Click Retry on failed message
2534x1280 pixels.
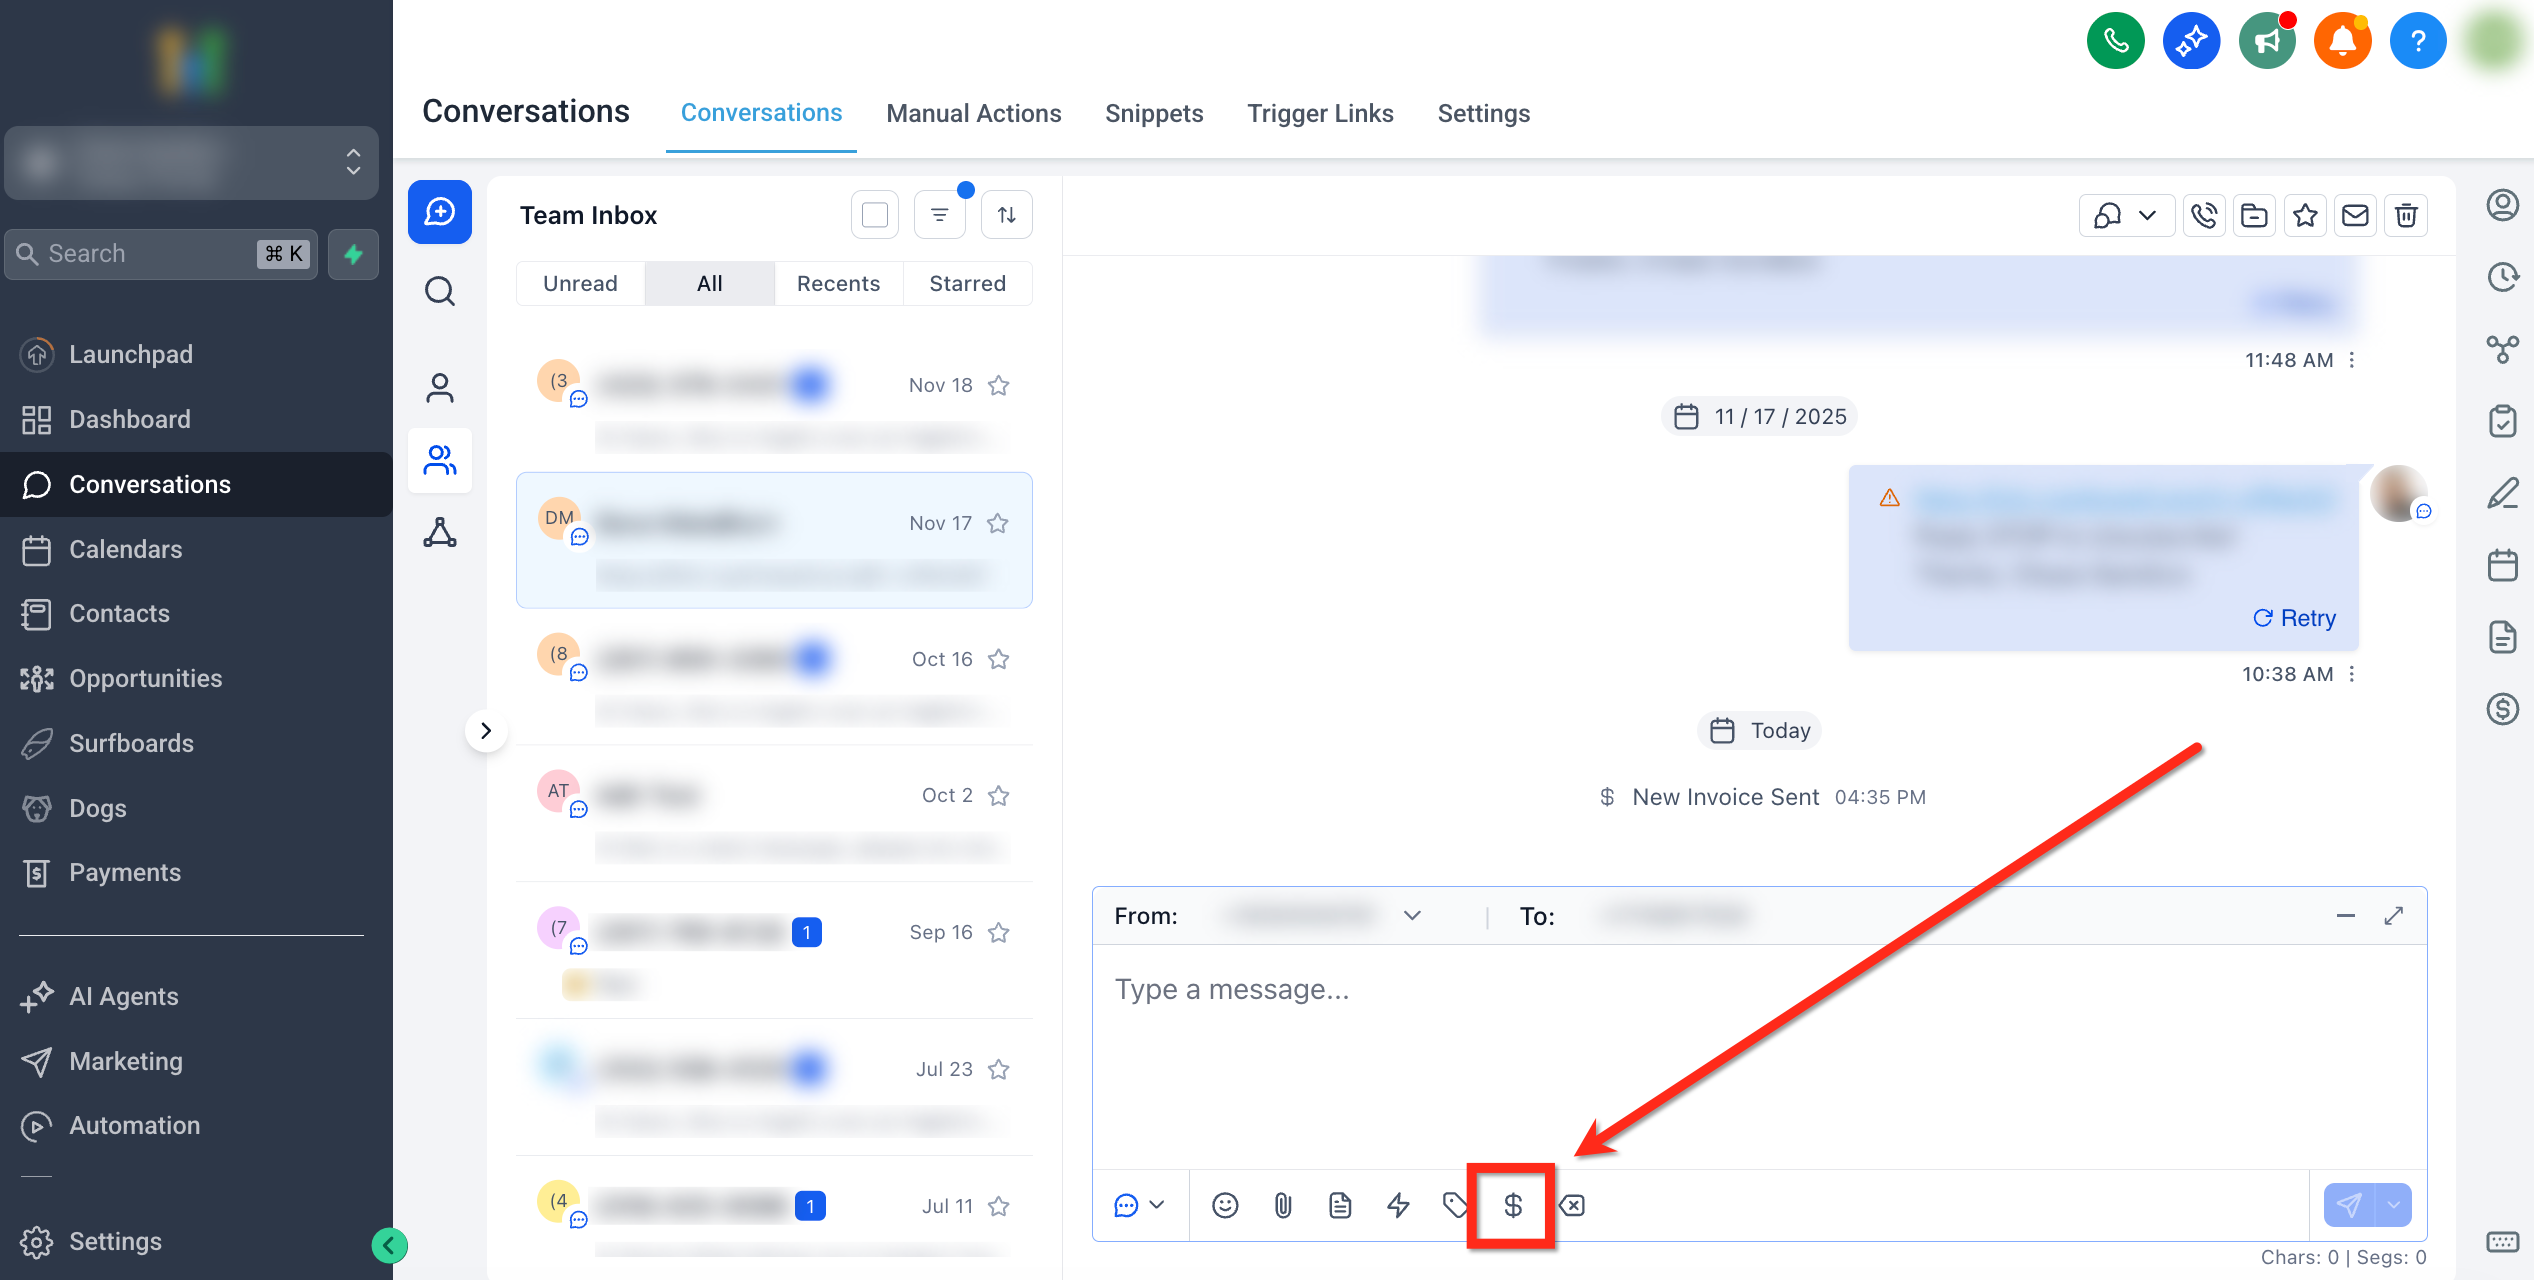point(2294,618)
